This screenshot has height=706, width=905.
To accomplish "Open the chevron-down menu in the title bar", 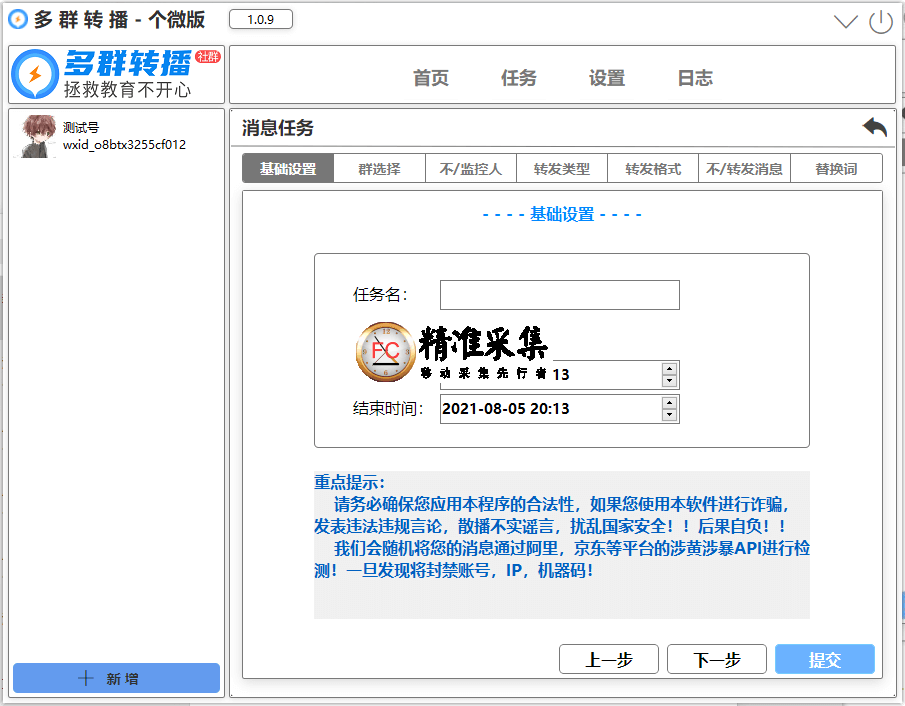I will click(x=846, y=22).
